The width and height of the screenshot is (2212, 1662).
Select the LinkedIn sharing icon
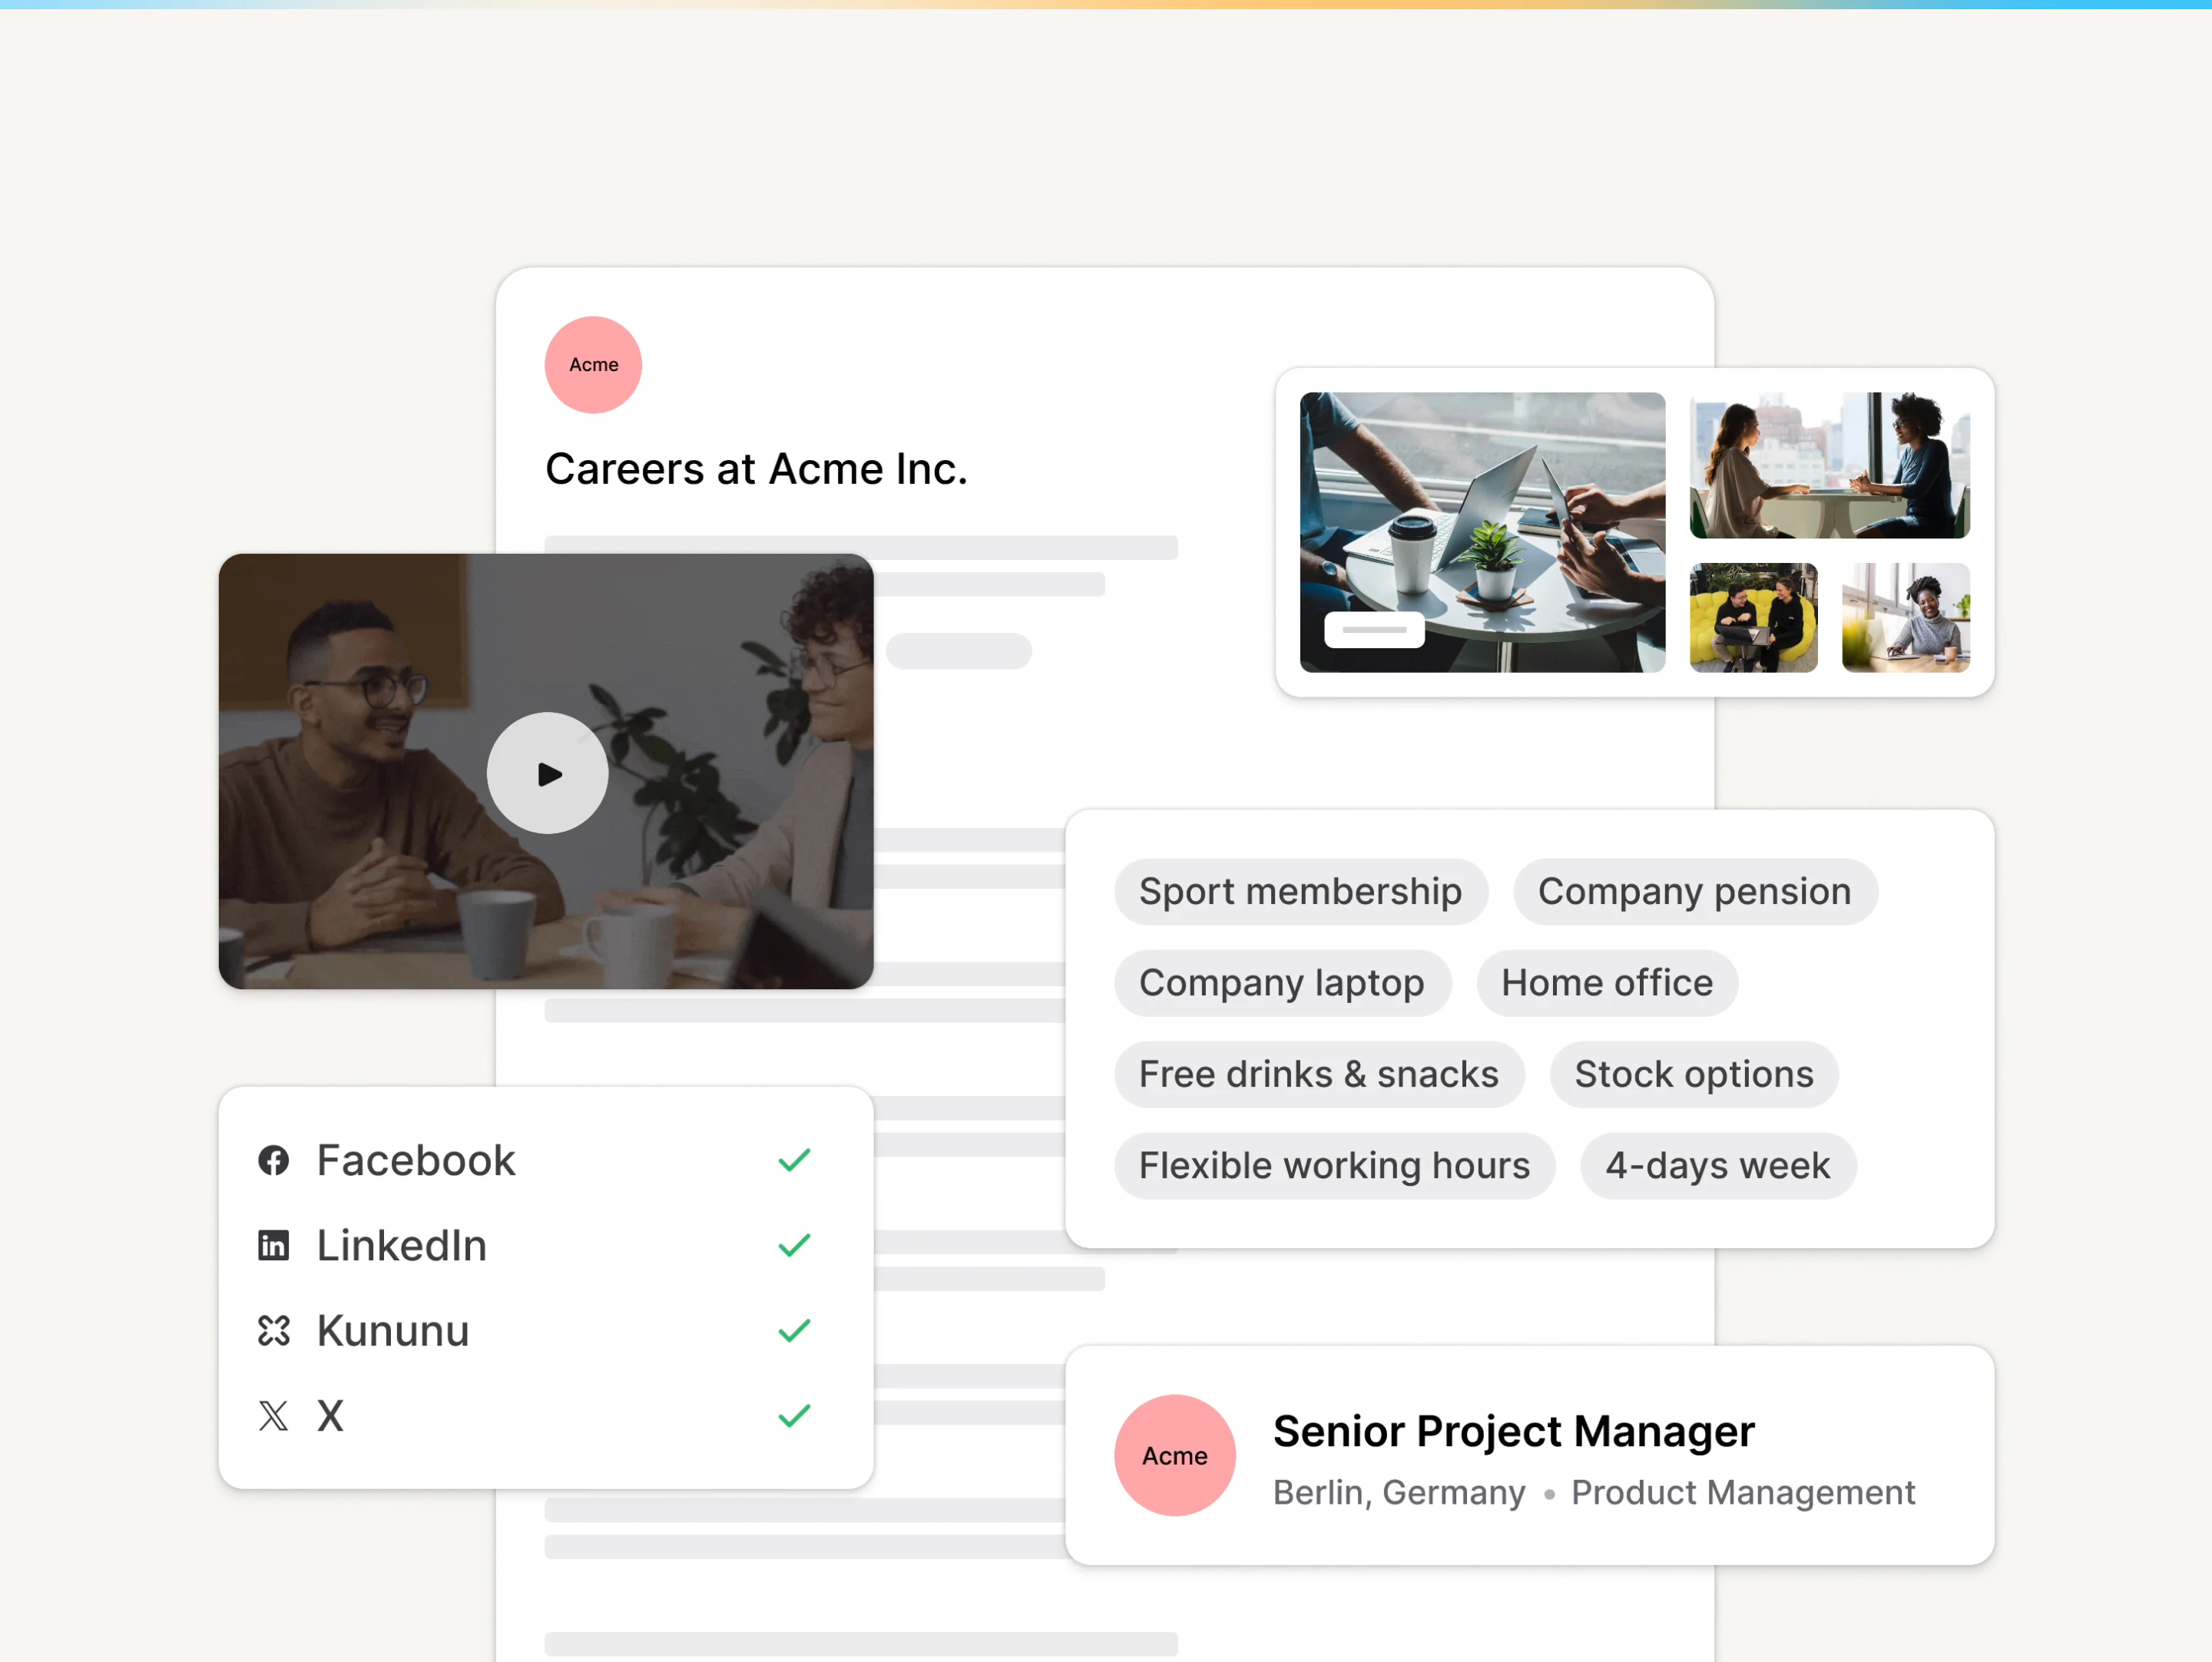[x=274, y=1245]
